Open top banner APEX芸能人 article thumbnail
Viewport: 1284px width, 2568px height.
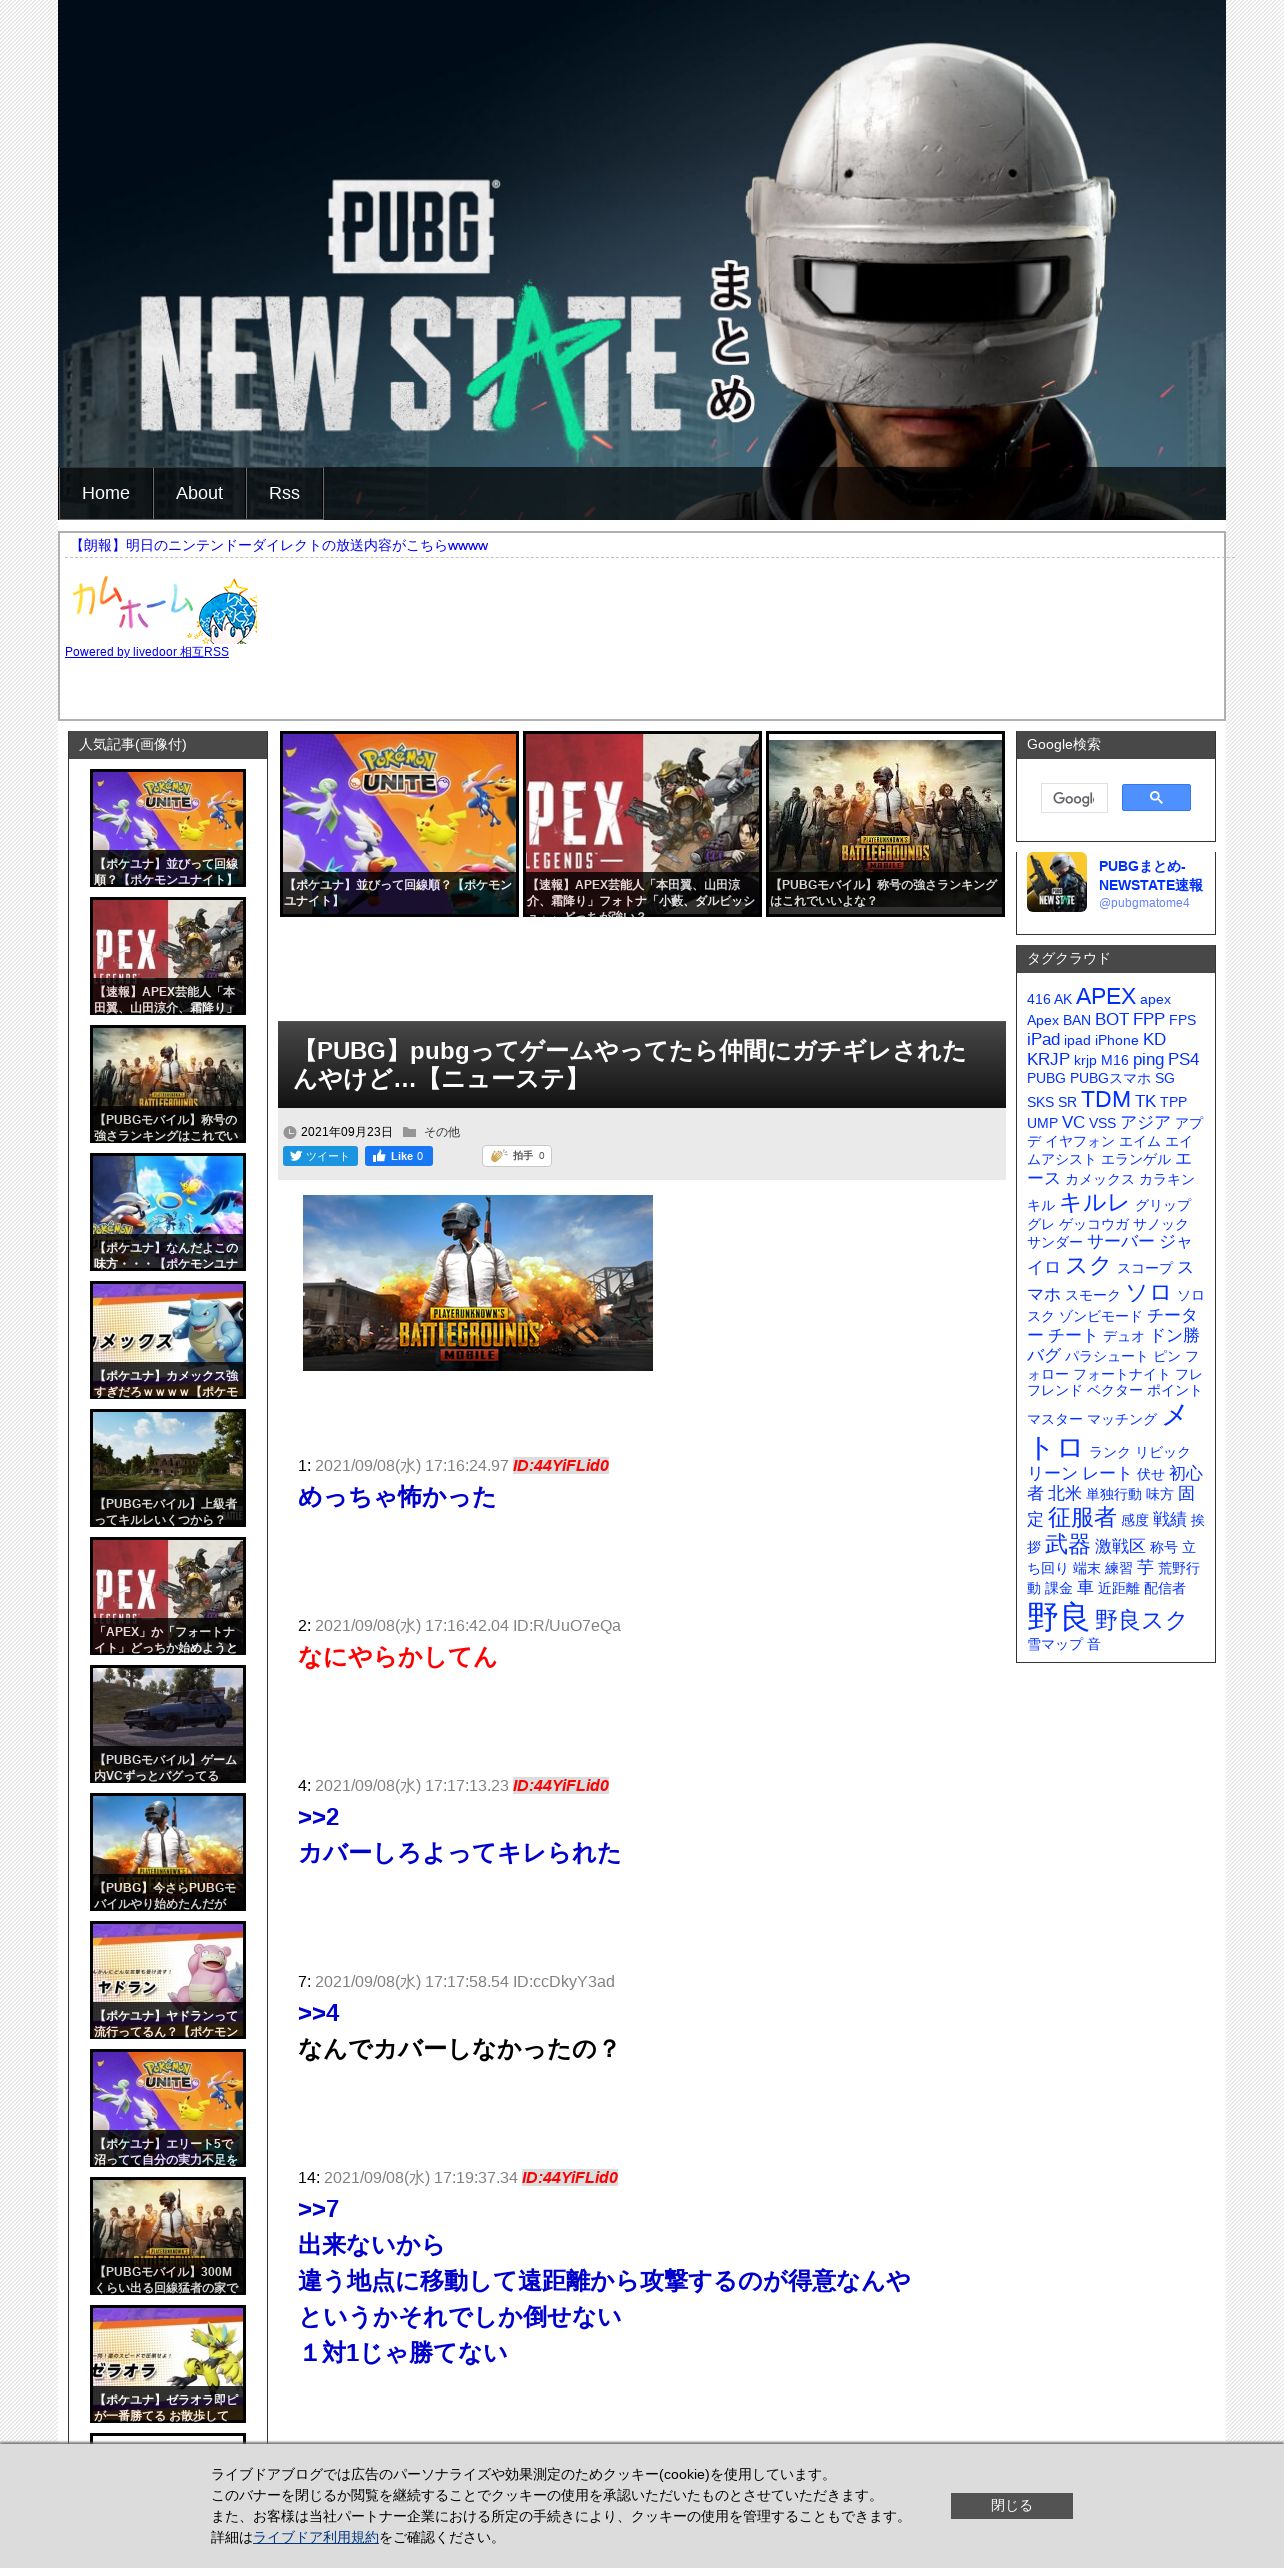tap(642, 824)
